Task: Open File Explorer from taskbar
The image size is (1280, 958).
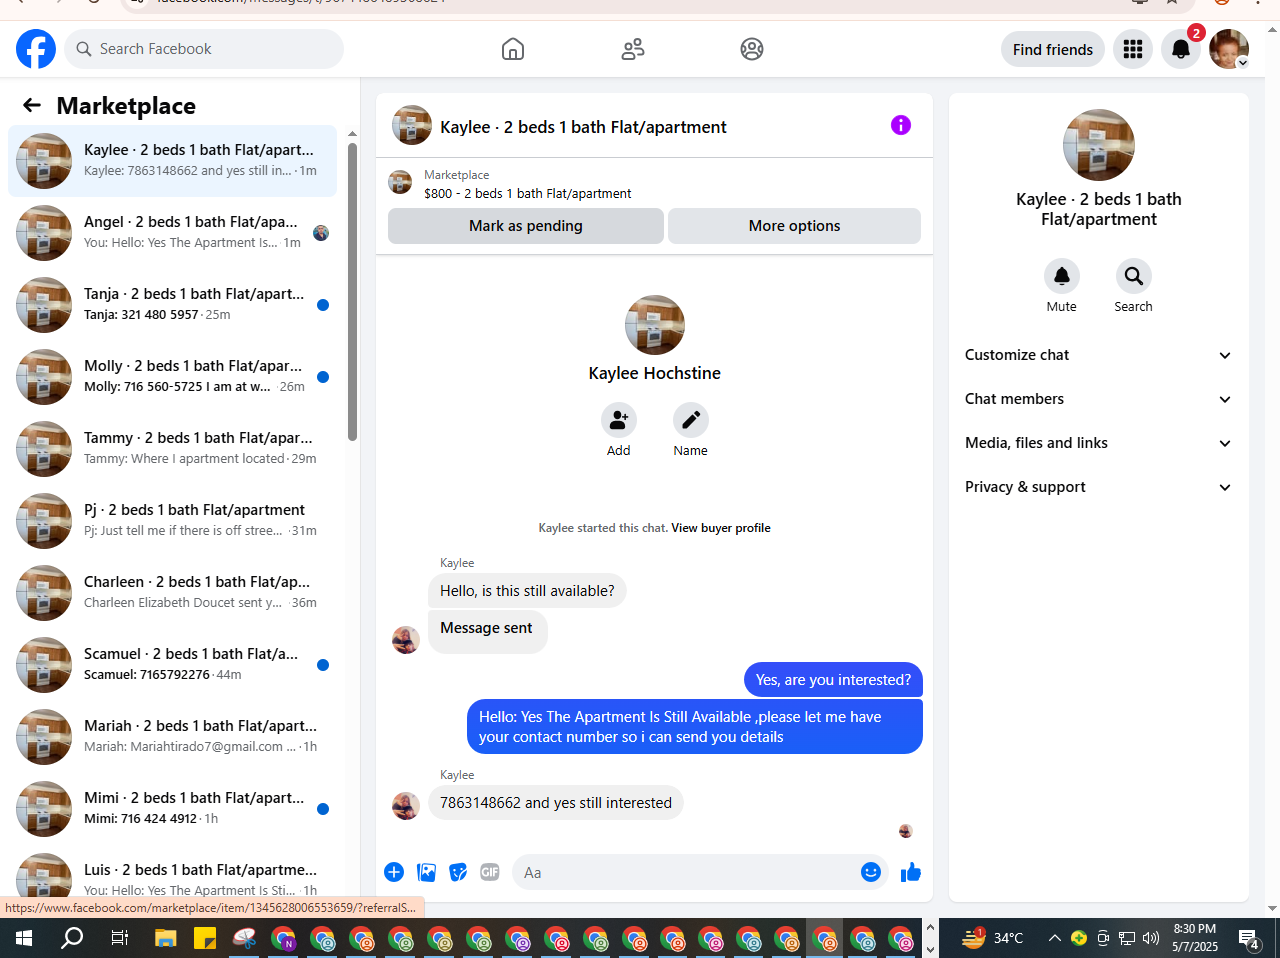Action: click(x=165, y=938)
